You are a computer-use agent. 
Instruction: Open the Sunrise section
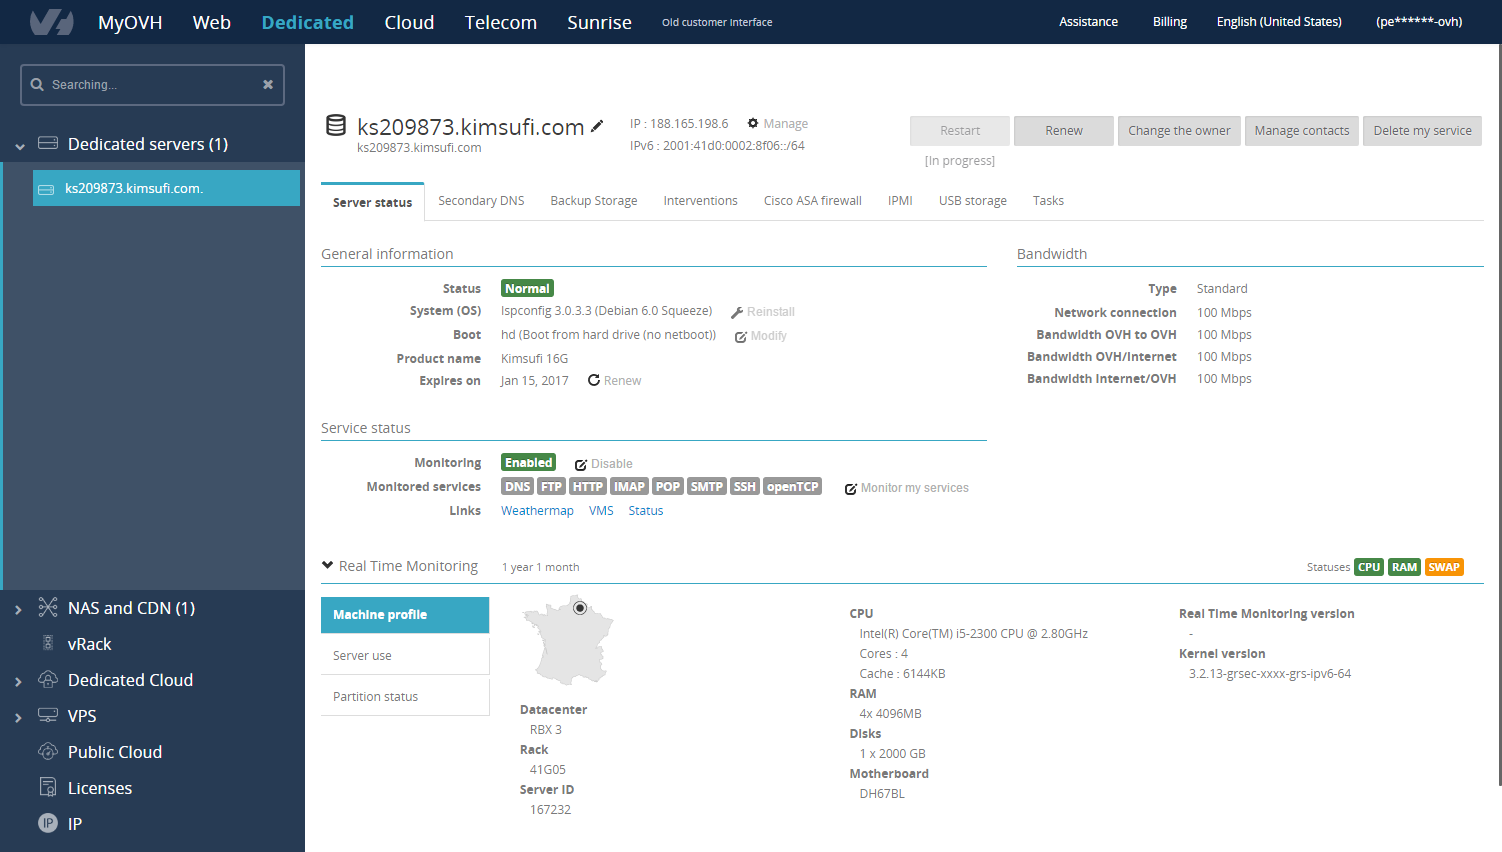[x=599, y=22]
